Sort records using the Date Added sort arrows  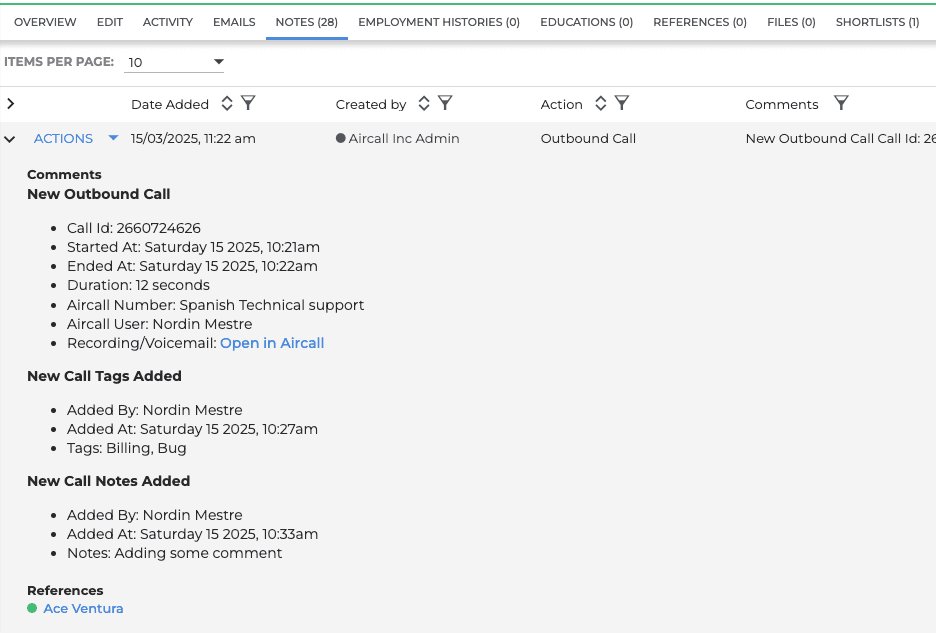[225, 103]
